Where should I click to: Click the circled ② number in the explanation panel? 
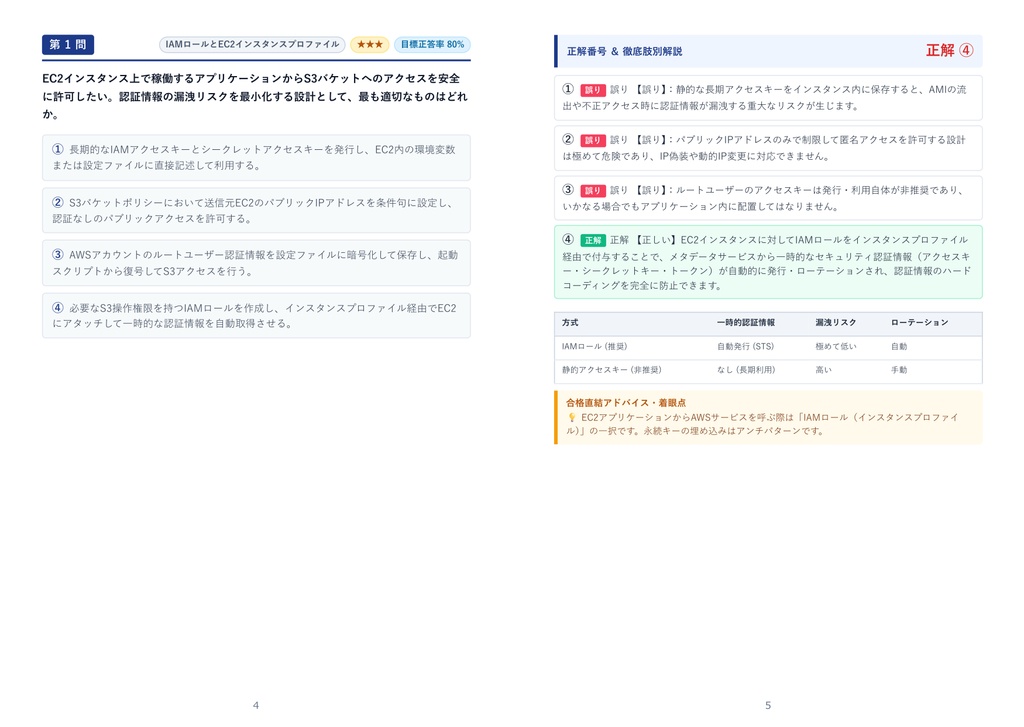click(x=568, y=139)
